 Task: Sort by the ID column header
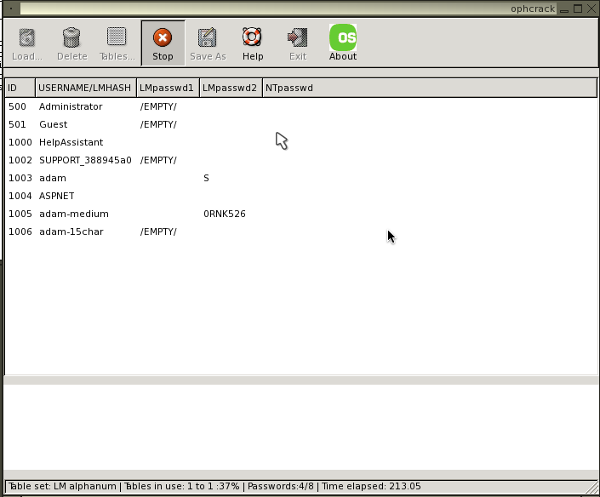pos(19,88)
